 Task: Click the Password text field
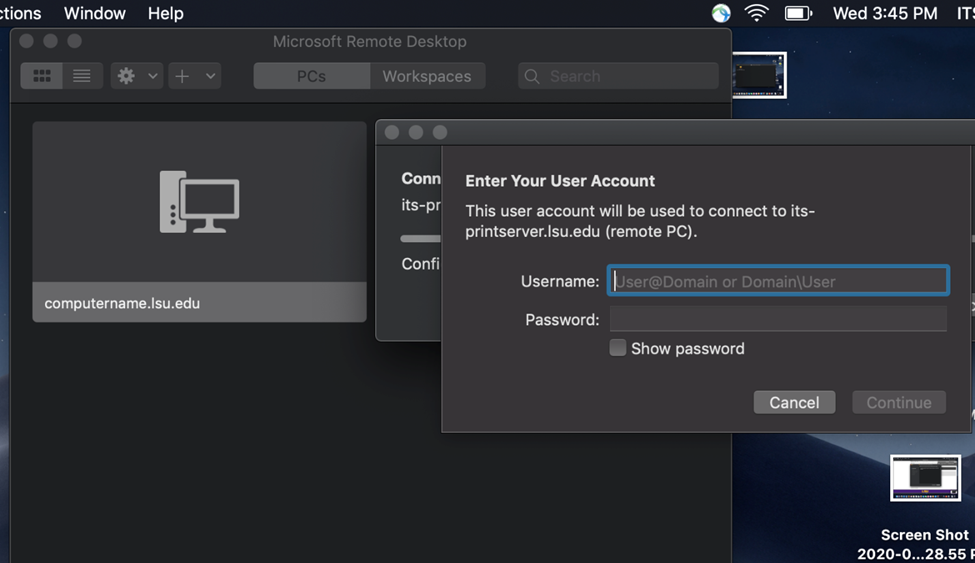click(778, 319)
